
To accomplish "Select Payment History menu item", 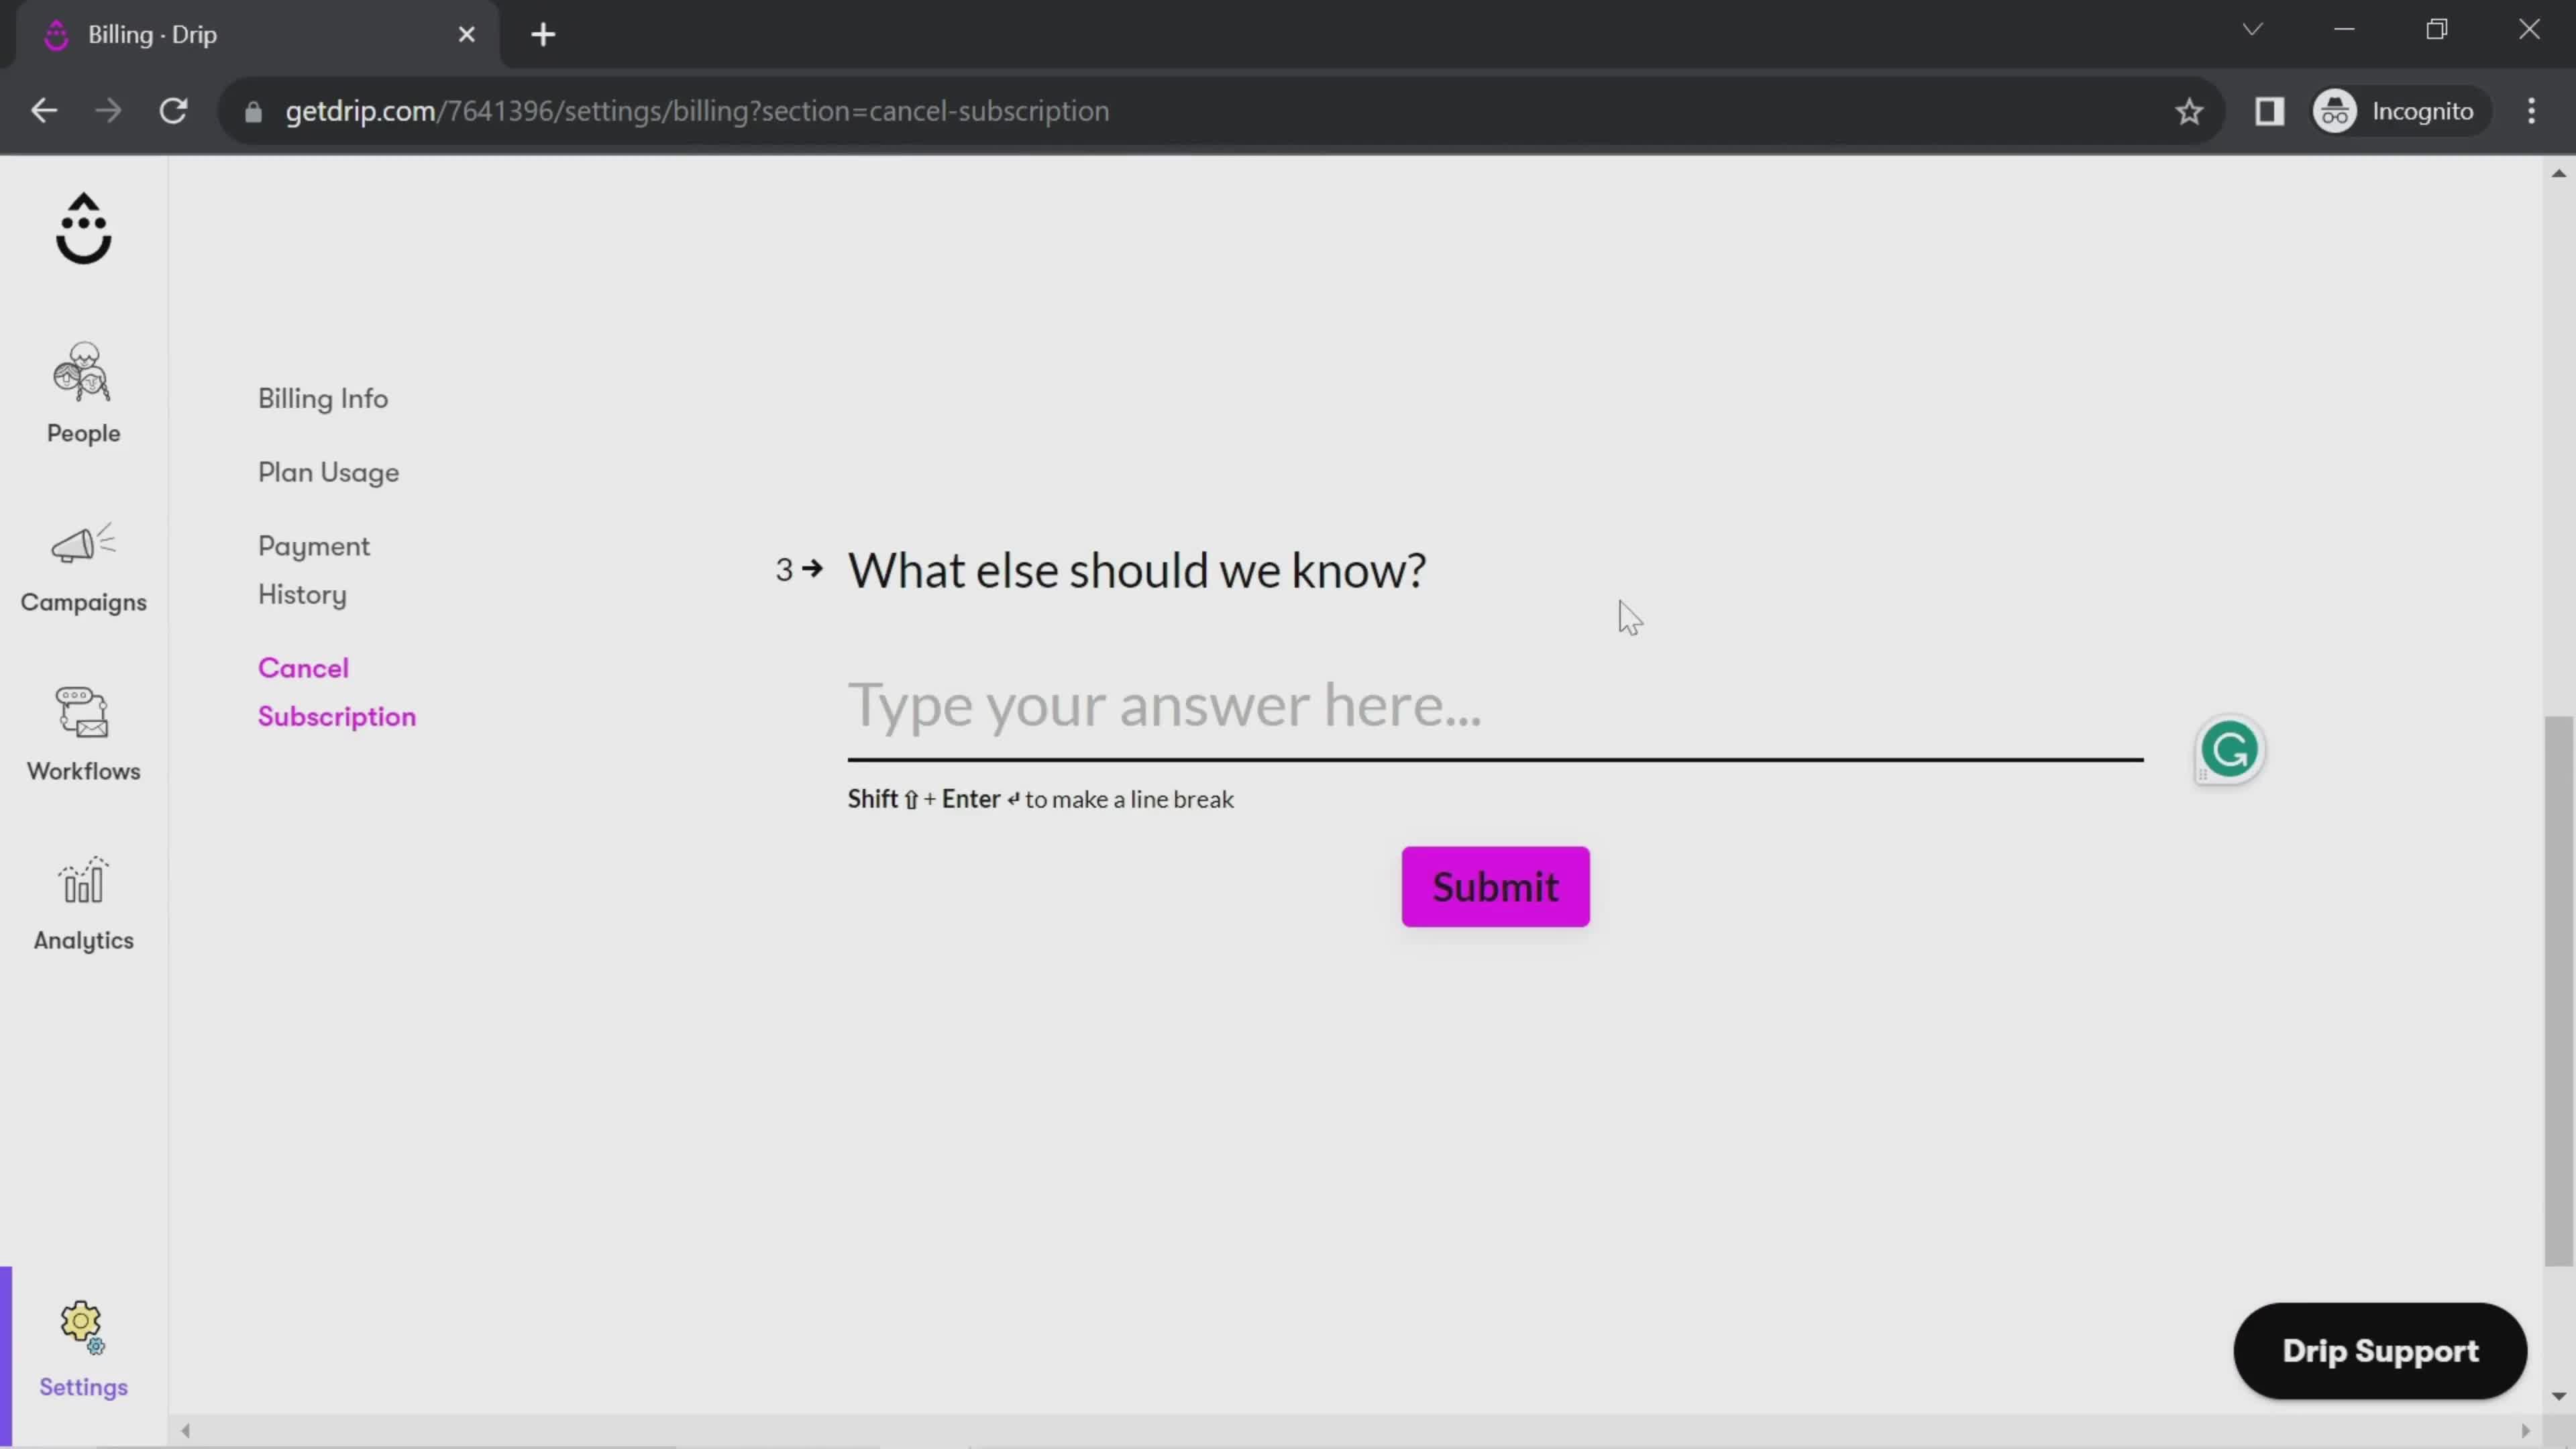I will (x=313, y=570).
